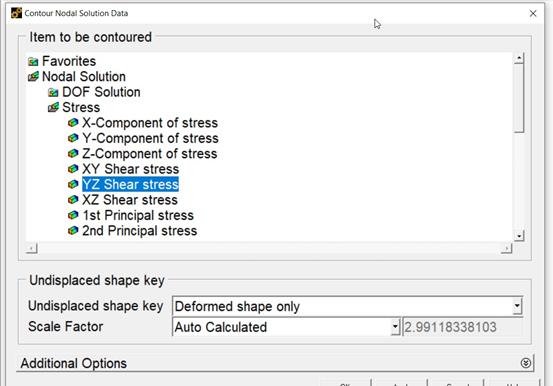Click the highlighted YZ Shear stress item

pyautogui.click(x=130, y=184)
